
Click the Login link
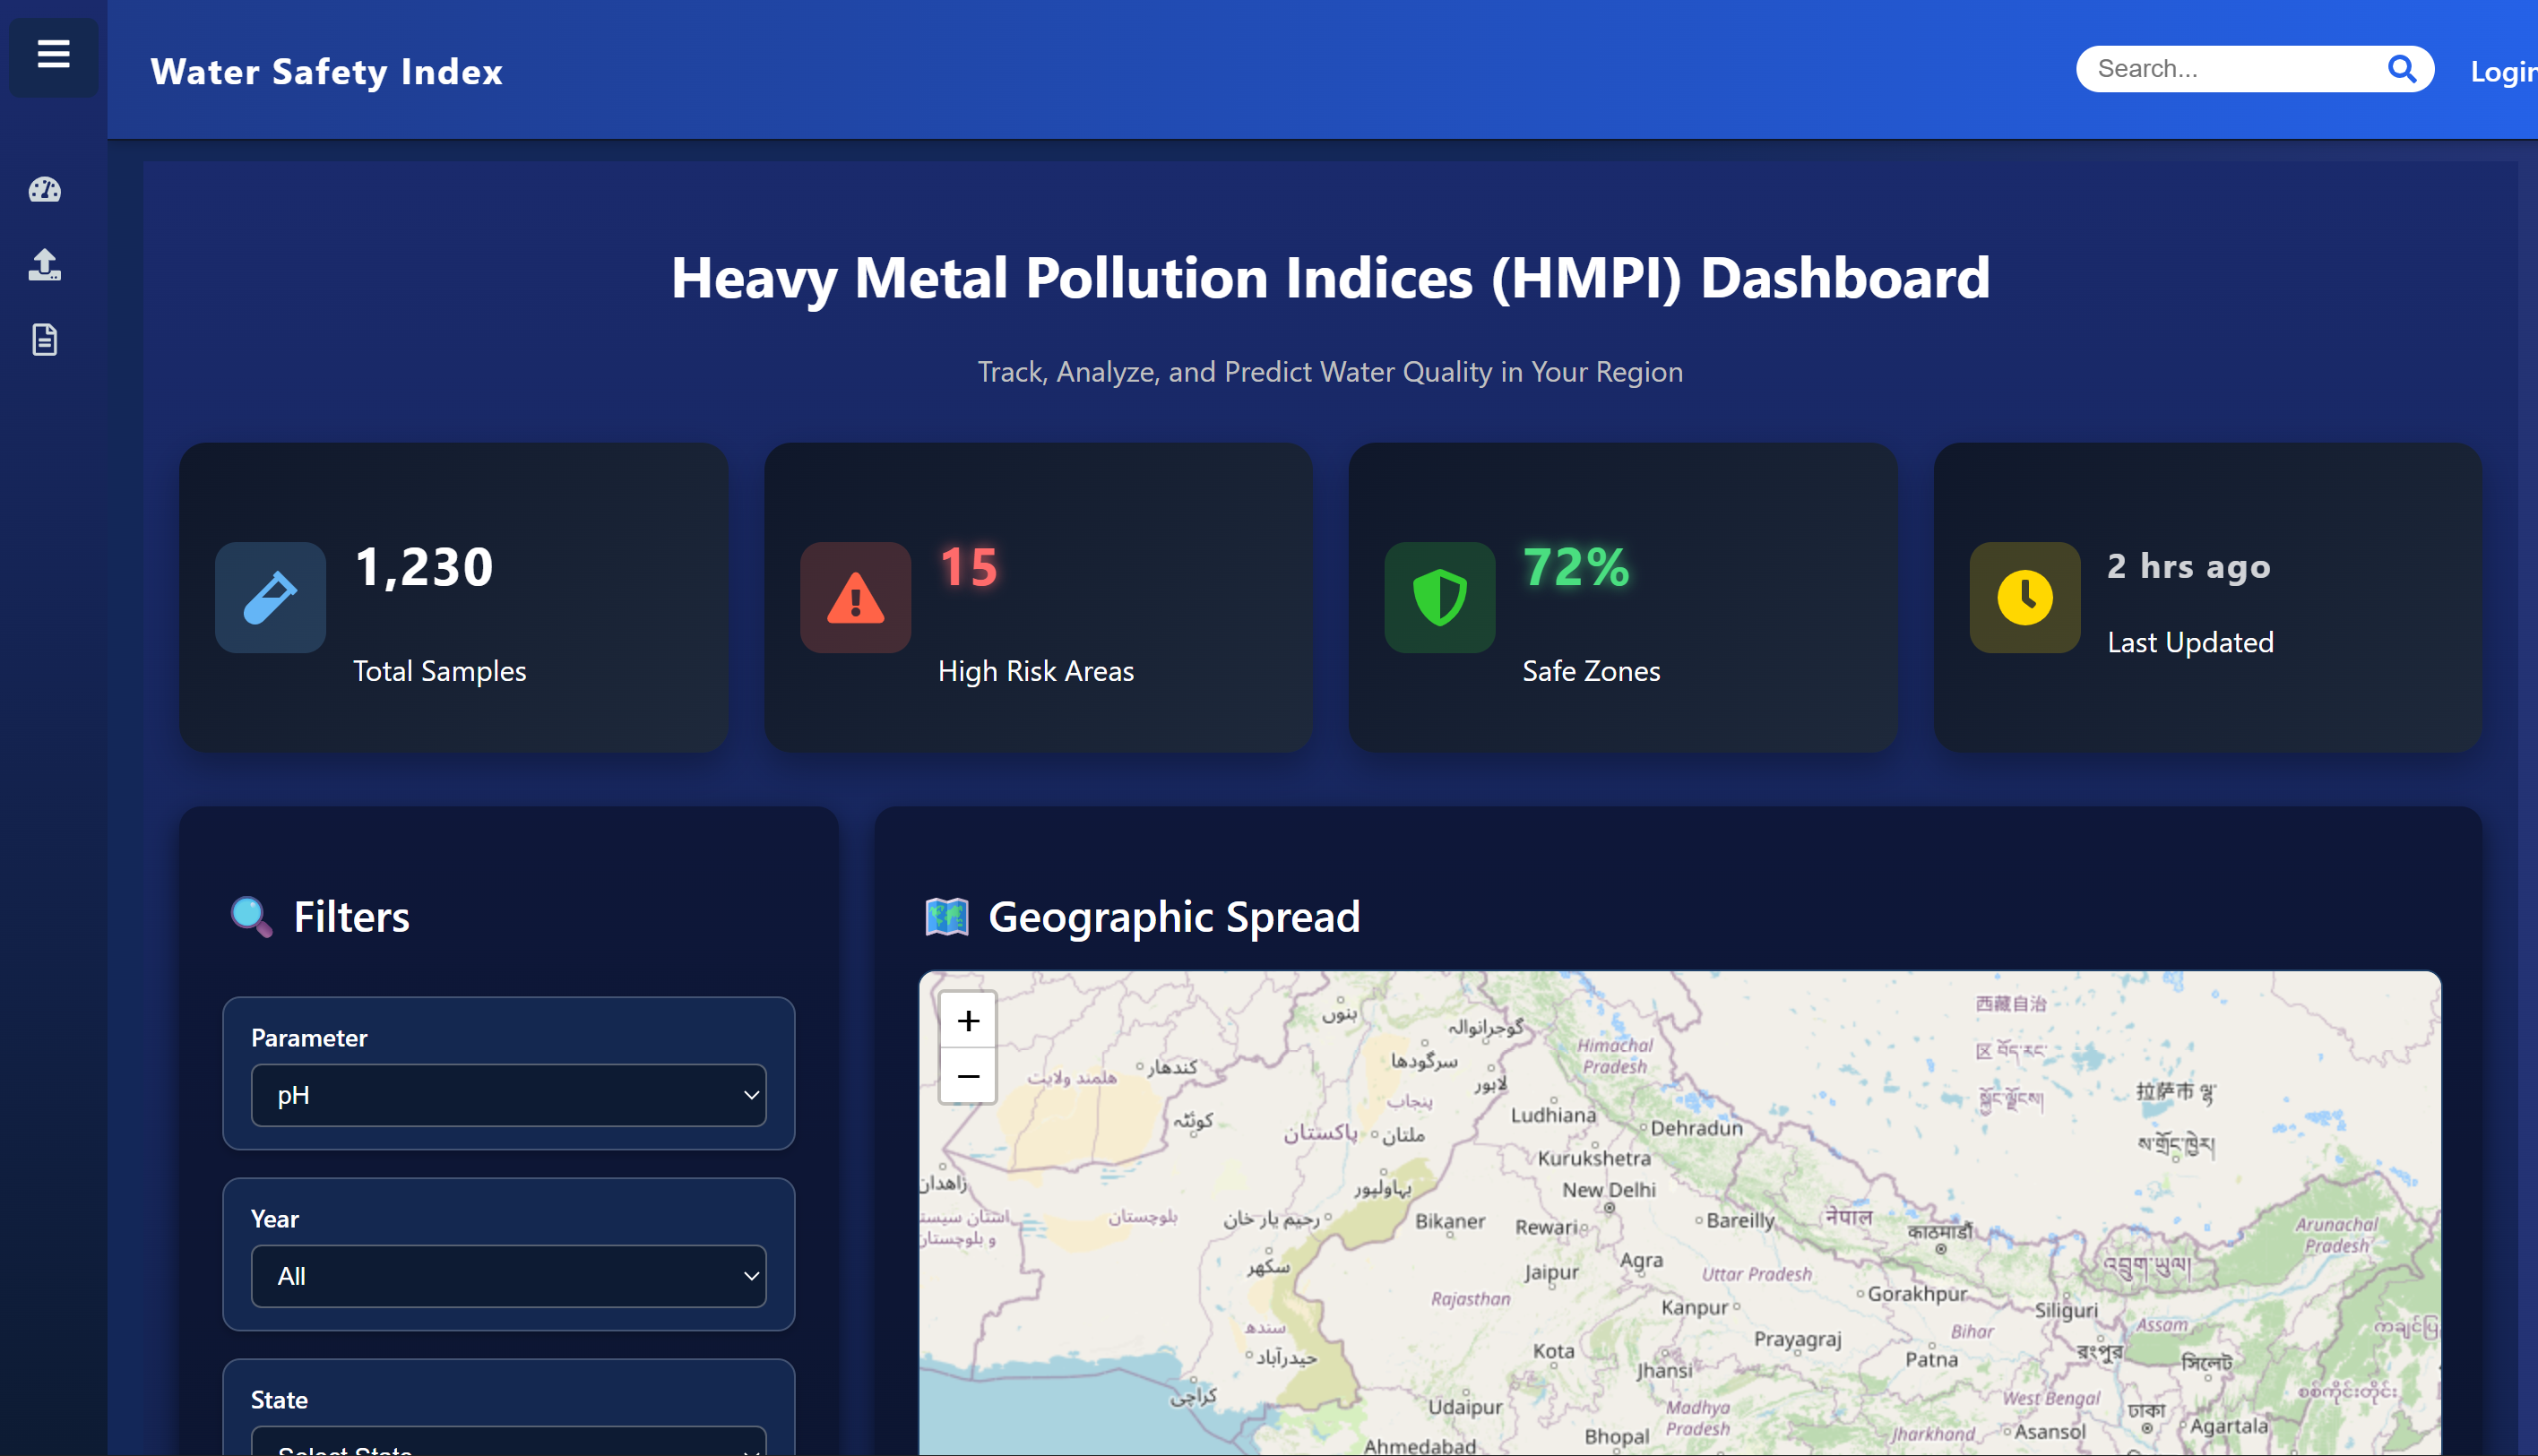click(x=2502, y=72)
